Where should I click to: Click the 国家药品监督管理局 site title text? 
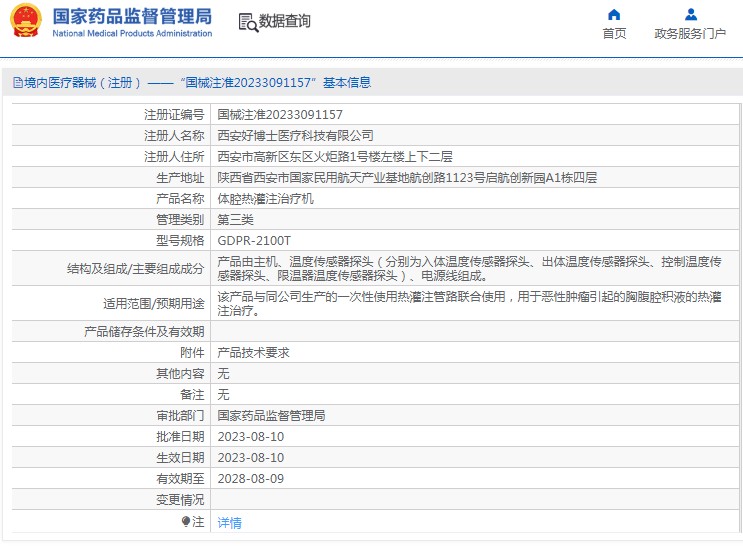[x=131, y=16]
